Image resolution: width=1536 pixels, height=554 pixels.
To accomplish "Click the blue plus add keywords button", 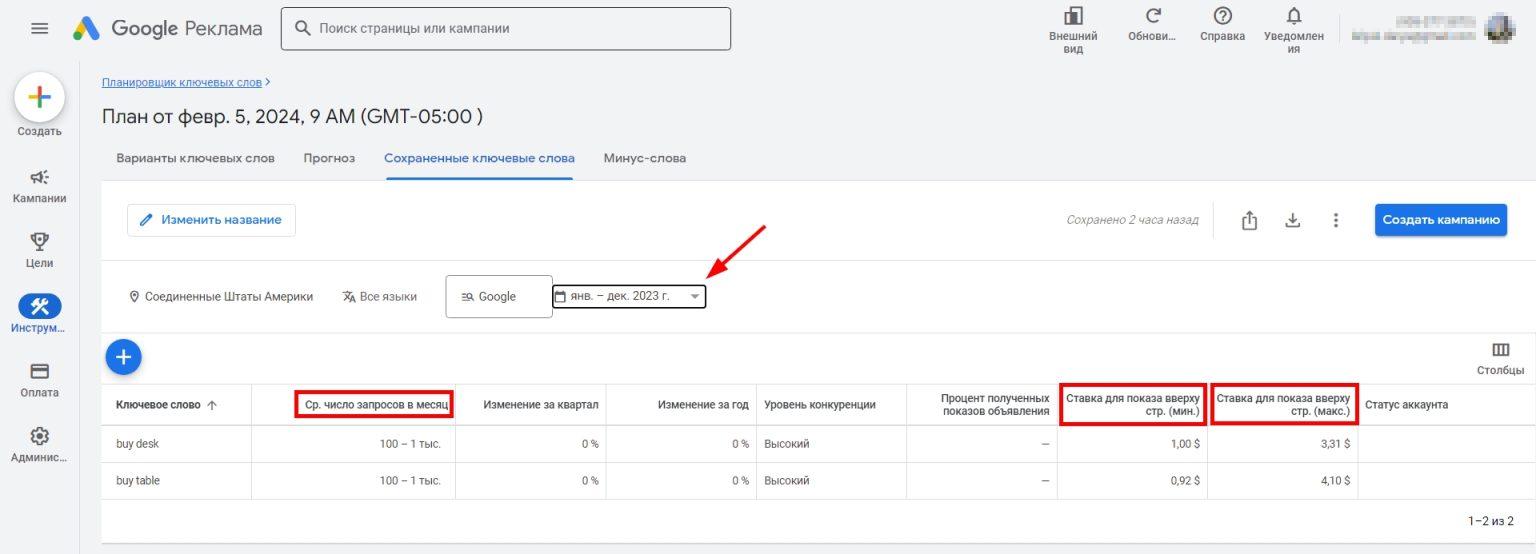I will click(124, 357).
